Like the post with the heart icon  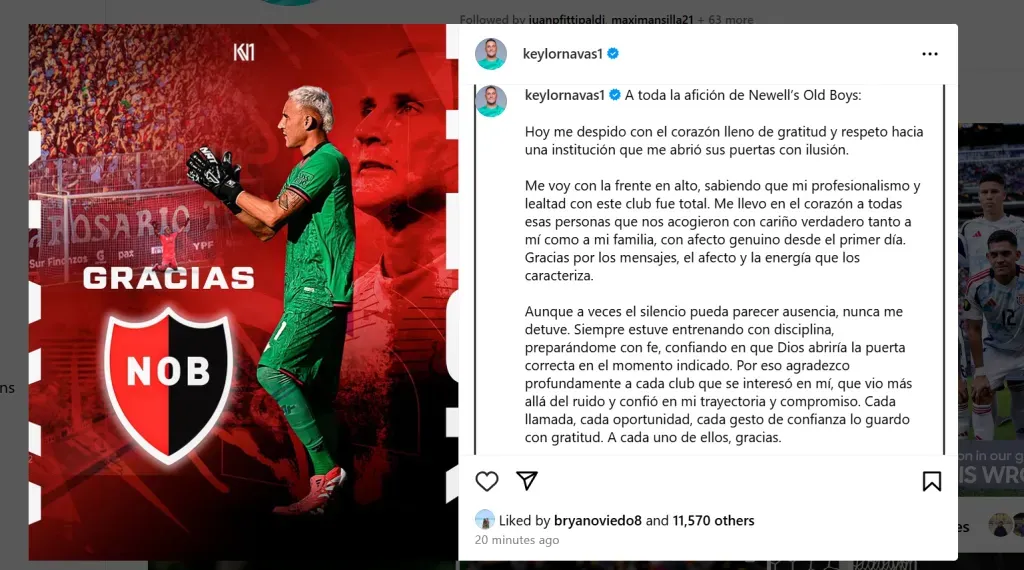click(x=487, y=481)
